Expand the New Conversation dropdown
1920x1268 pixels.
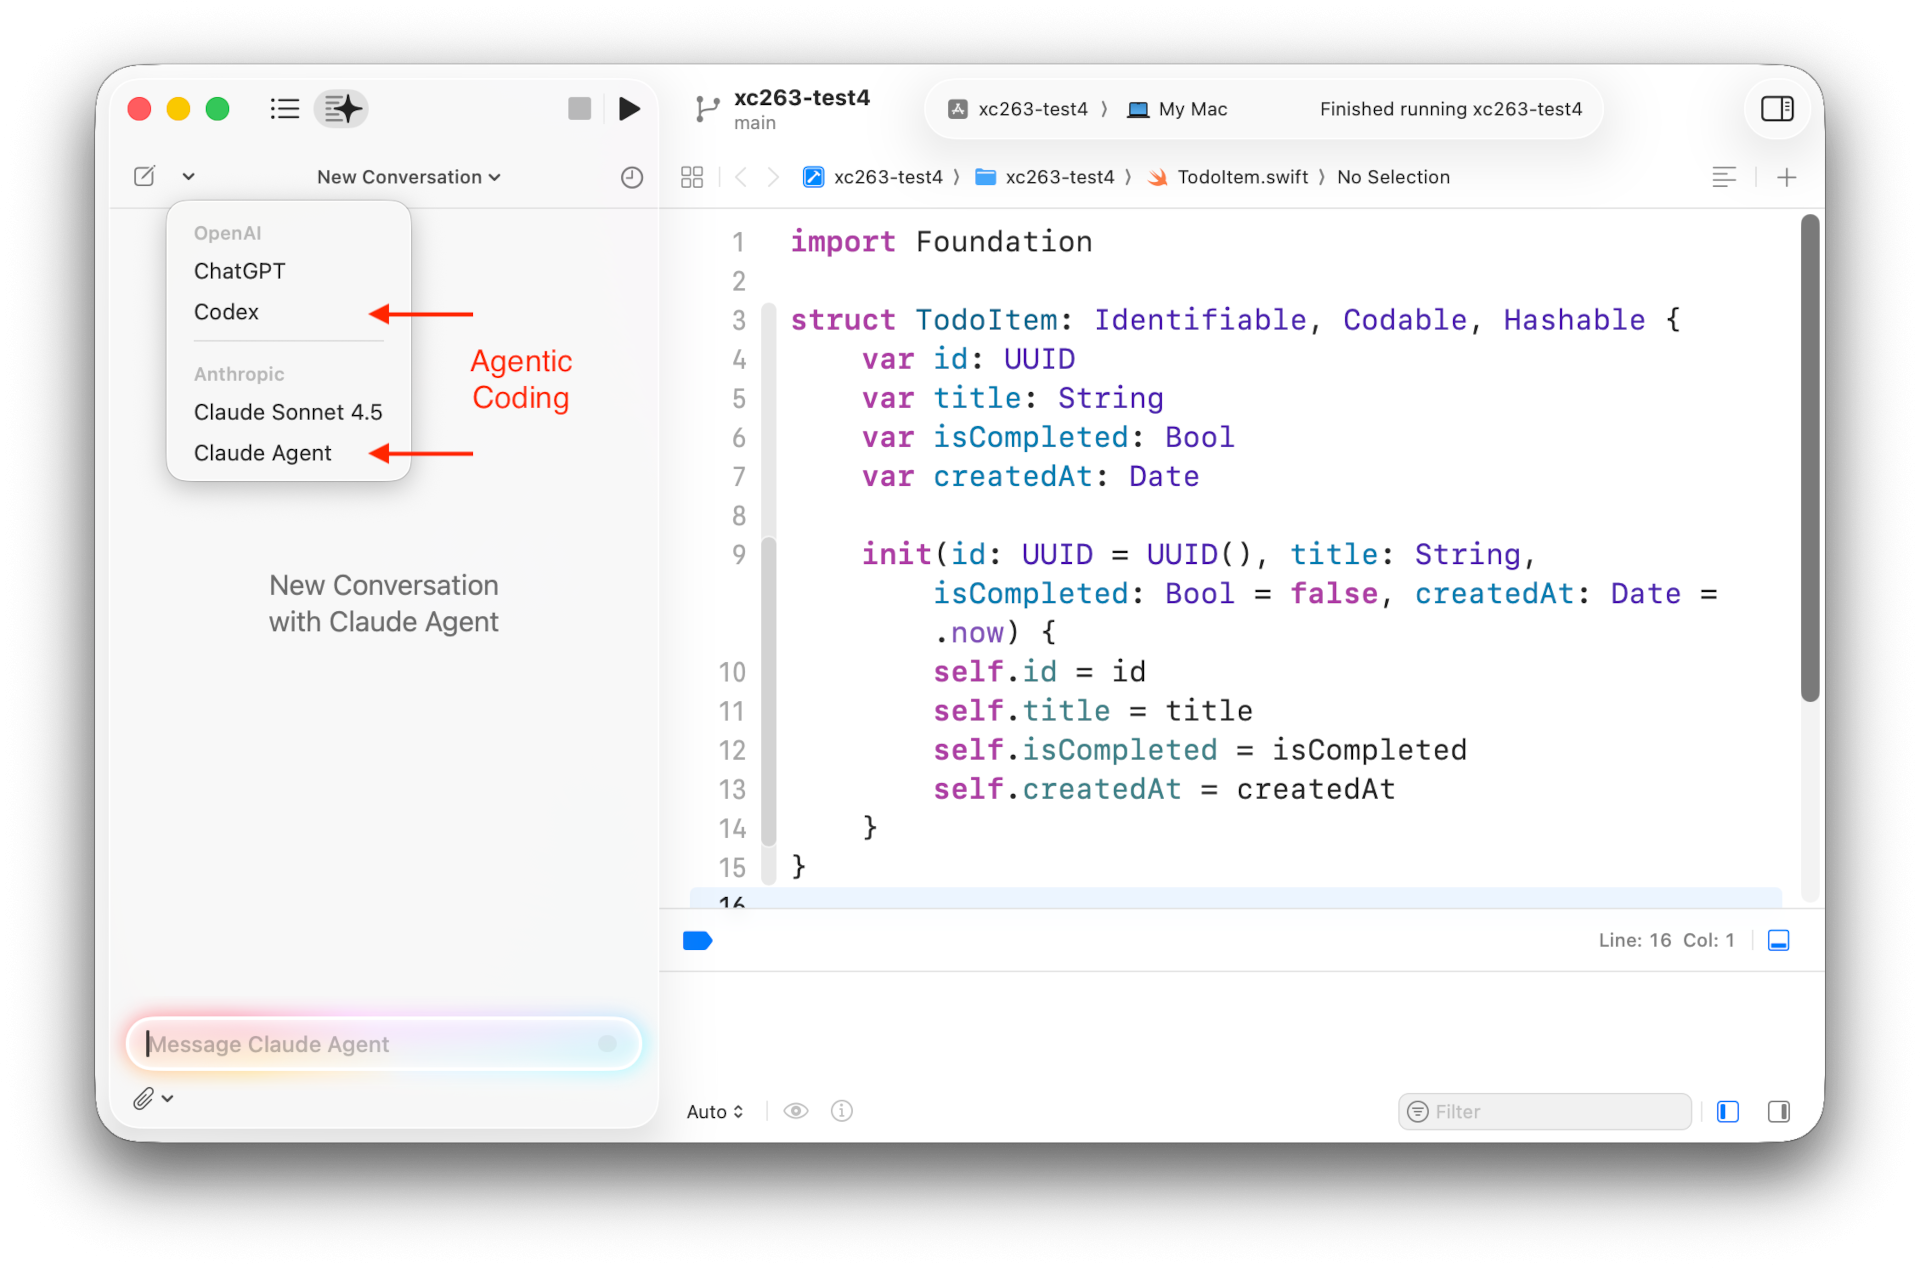408,177
